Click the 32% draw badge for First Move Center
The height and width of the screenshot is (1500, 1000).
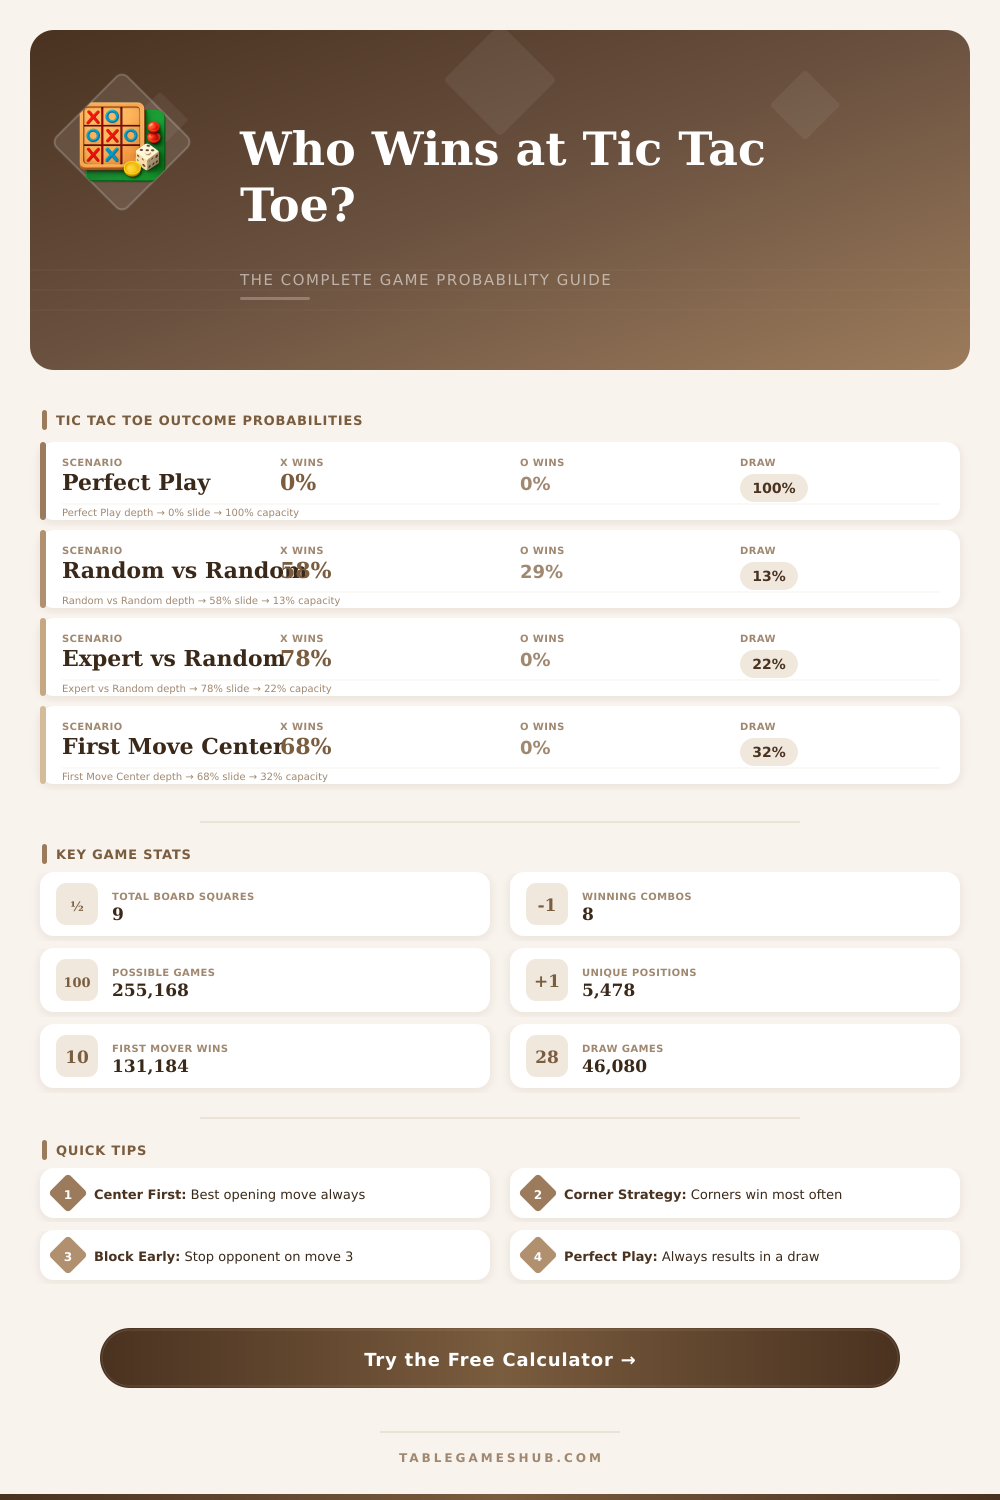(769, 752)
